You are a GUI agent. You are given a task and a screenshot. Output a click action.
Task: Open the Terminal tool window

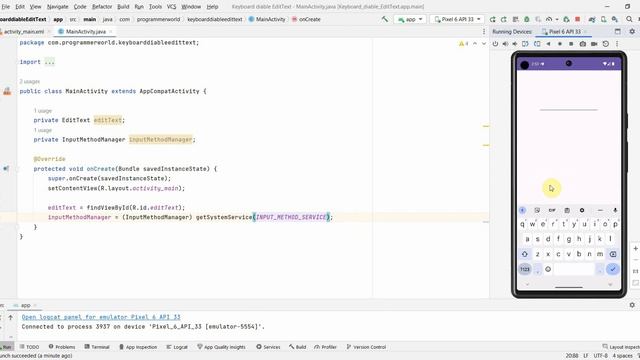(x=97, y=347)
